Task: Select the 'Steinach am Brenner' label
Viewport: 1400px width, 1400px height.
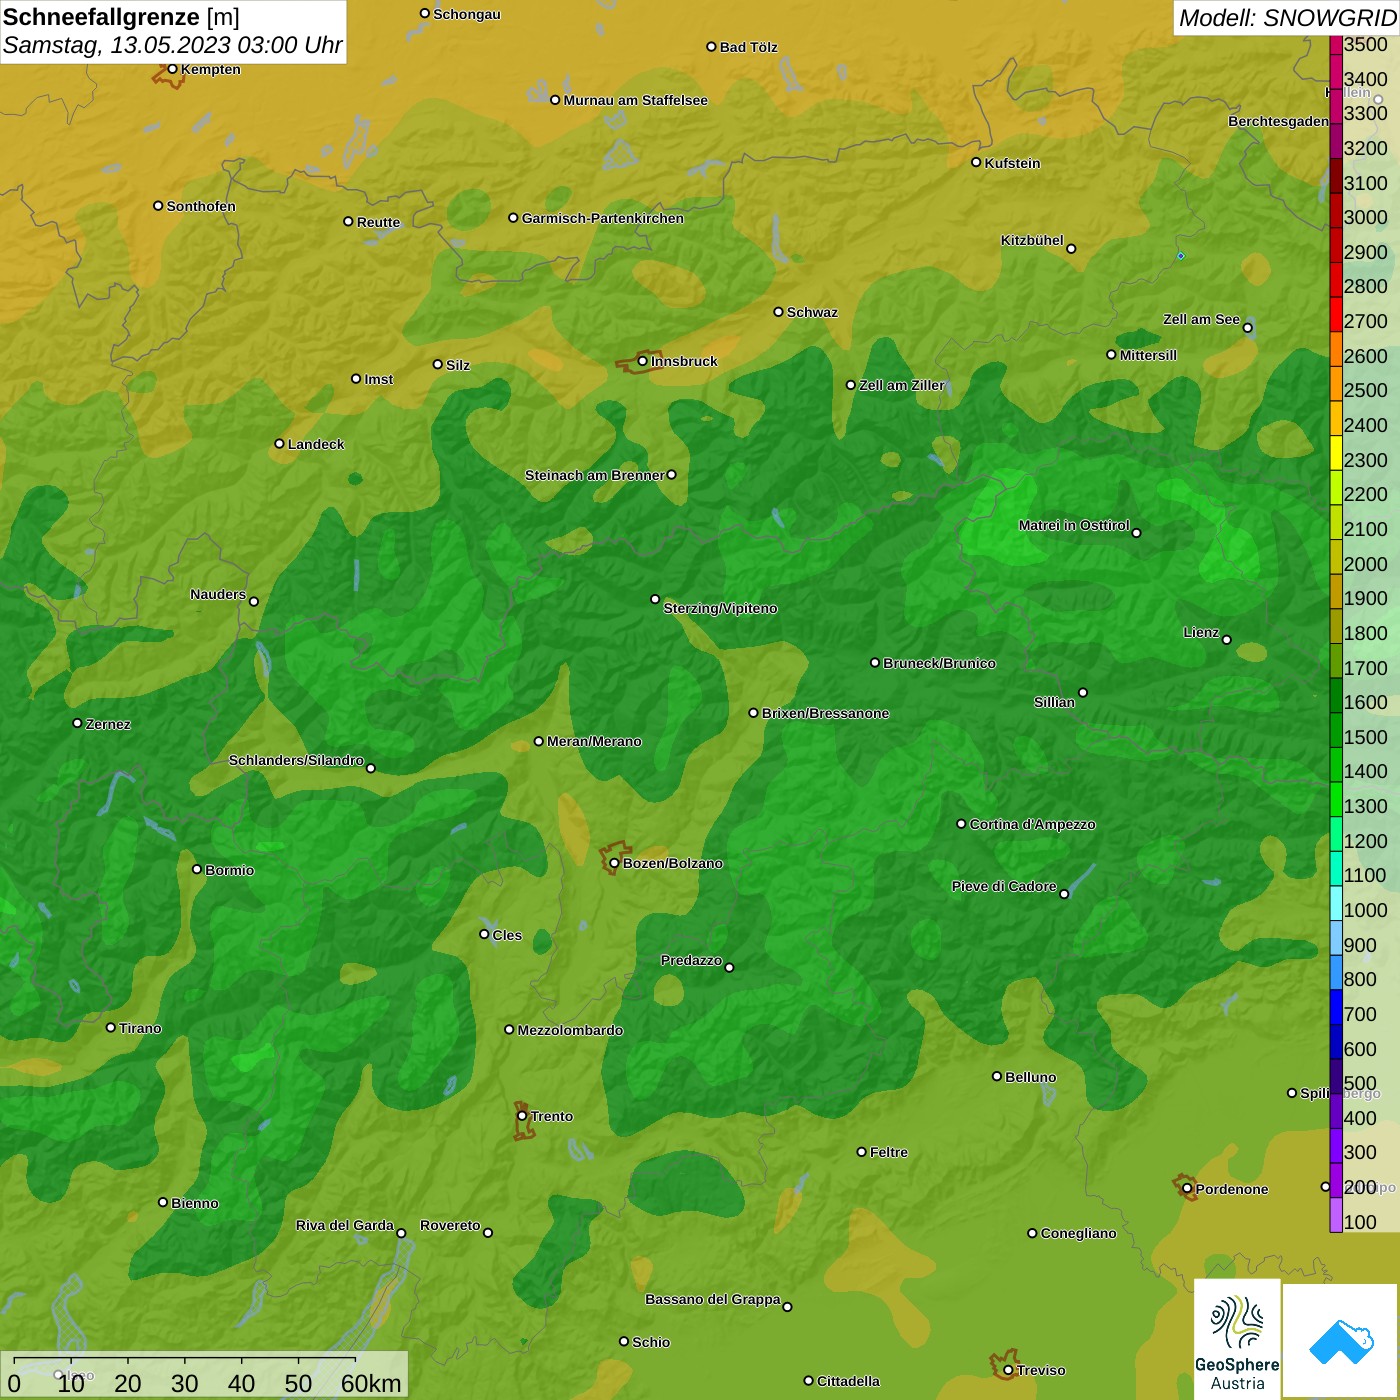Action: pos(594,475)
